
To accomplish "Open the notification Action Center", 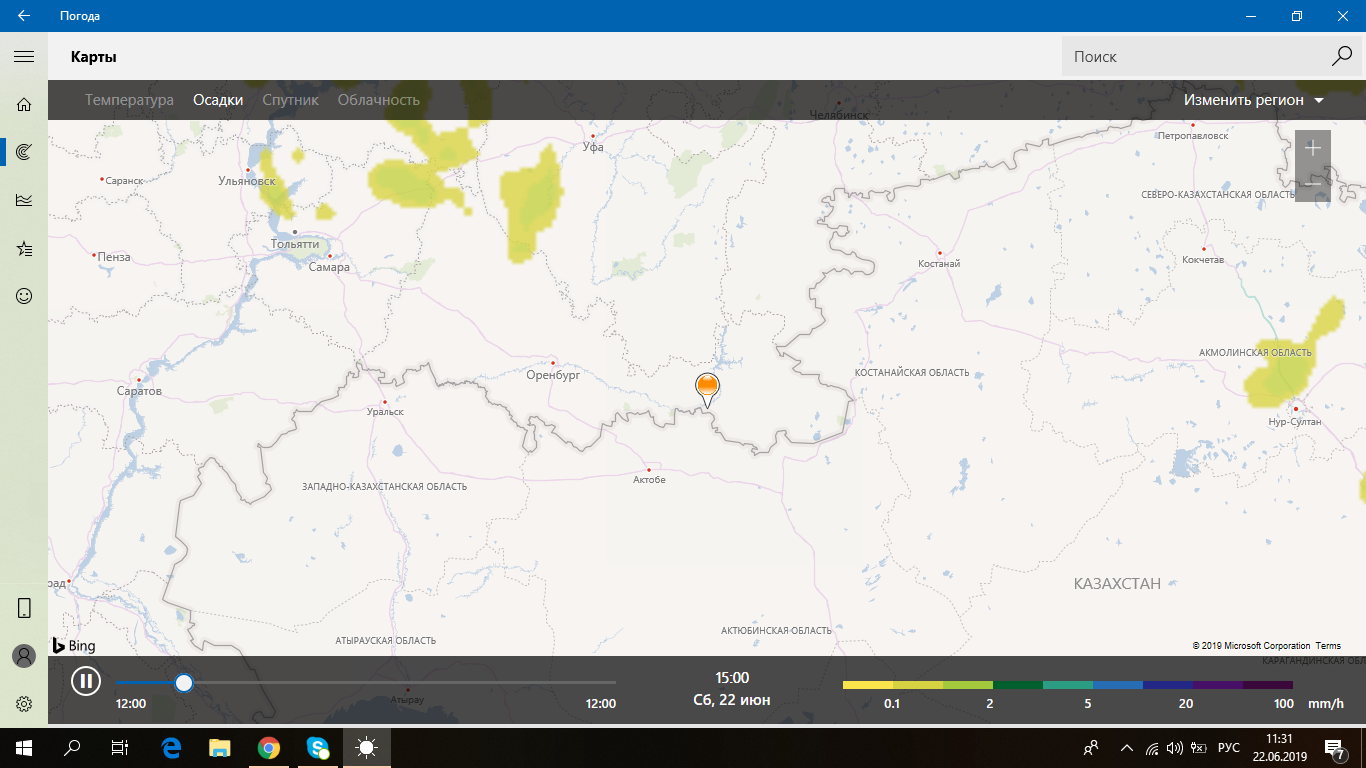I will pyautogui.click(x=1334, y=747).
